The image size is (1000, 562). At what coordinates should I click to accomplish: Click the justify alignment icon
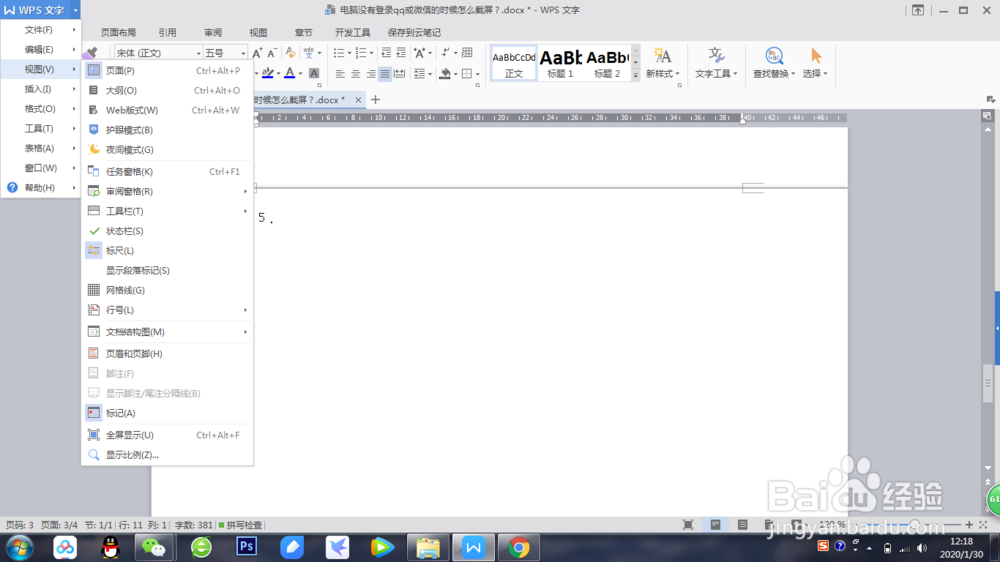(385, 74)
